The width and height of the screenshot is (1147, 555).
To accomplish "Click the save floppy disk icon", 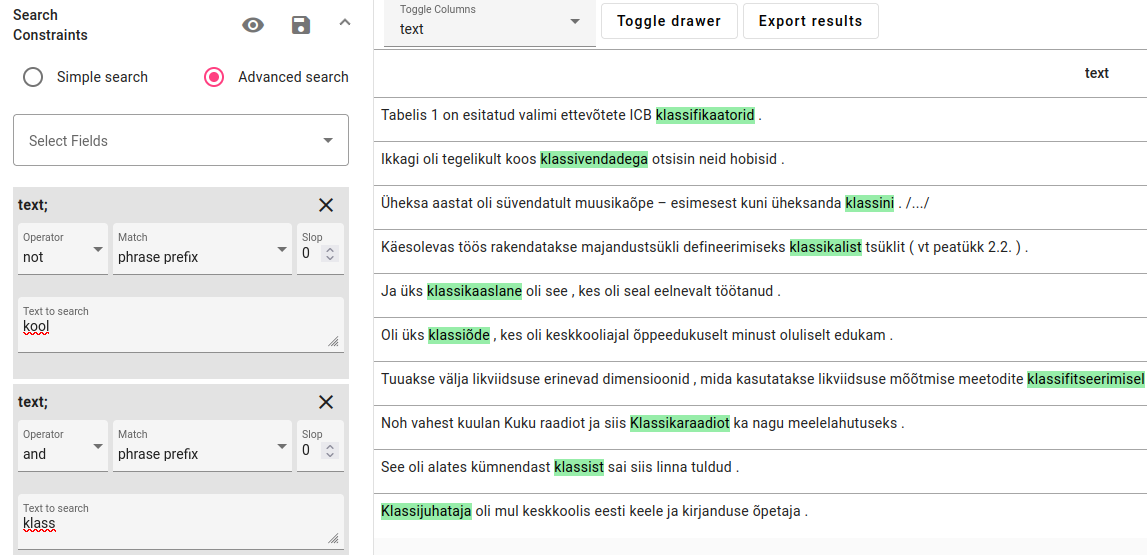I will (x=301, y=25).
